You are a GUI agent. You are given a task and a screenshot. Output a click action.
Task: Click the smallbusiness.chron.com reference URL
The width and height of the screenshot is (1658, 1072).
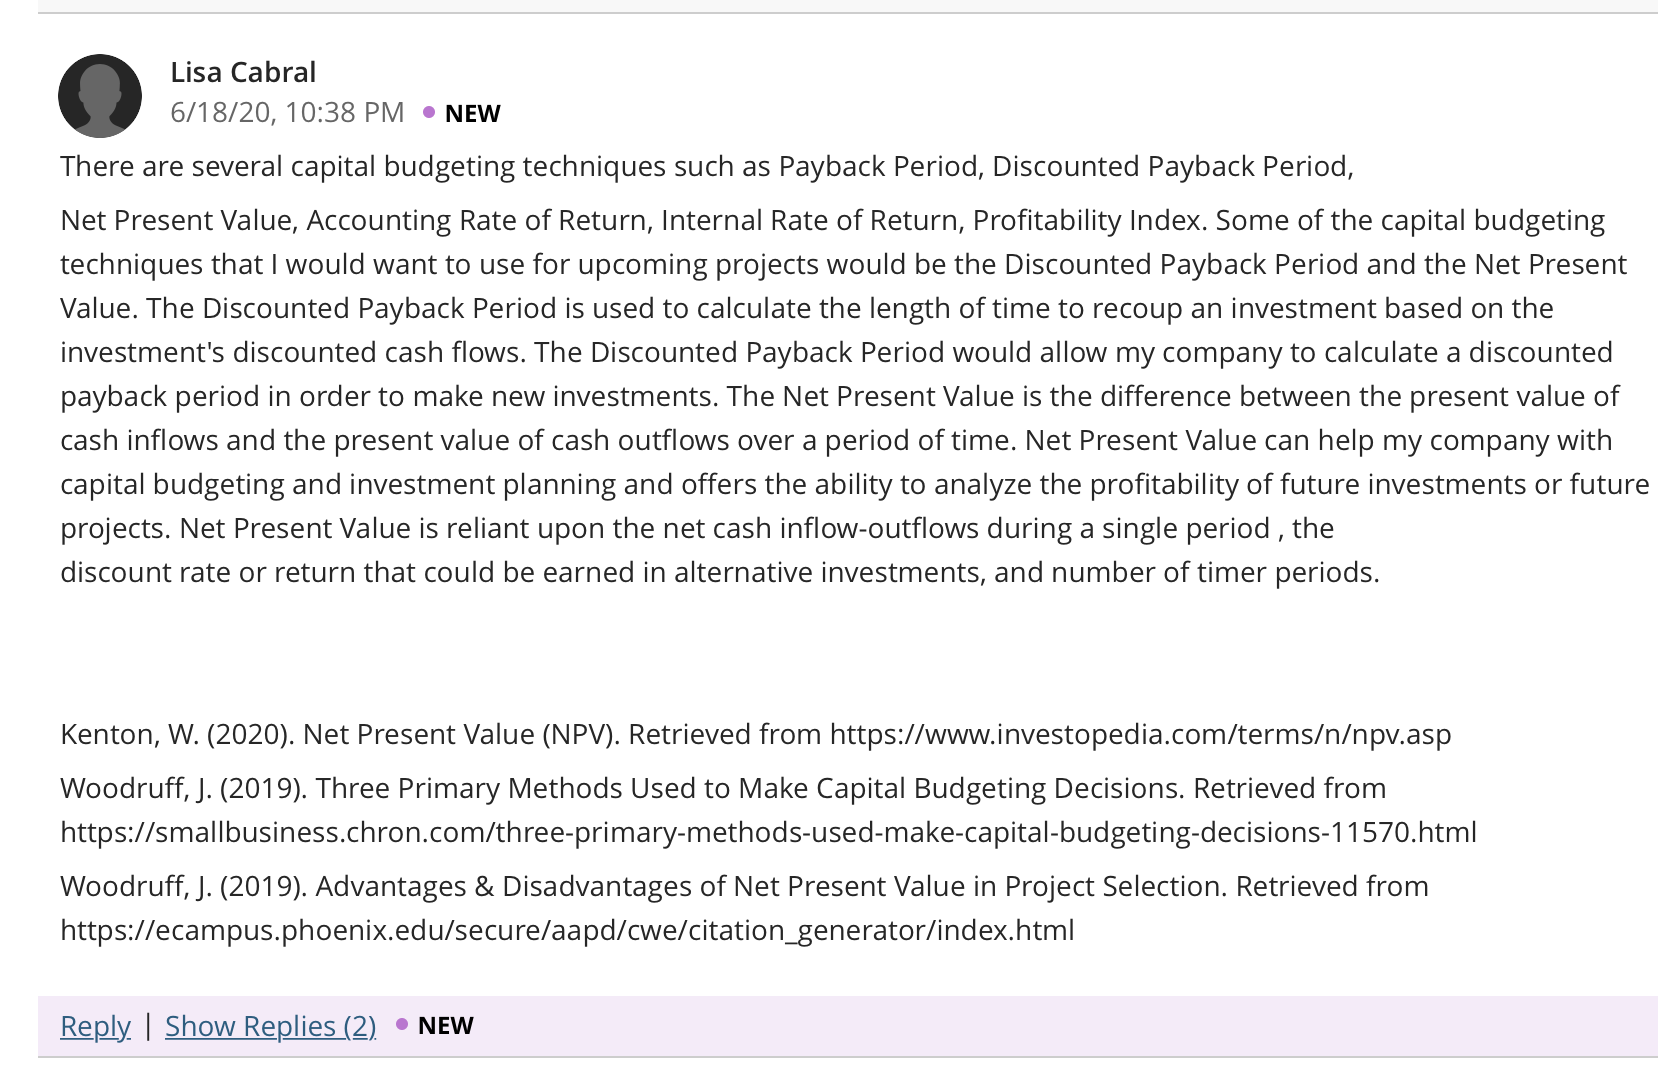click(x=768, y=832)
